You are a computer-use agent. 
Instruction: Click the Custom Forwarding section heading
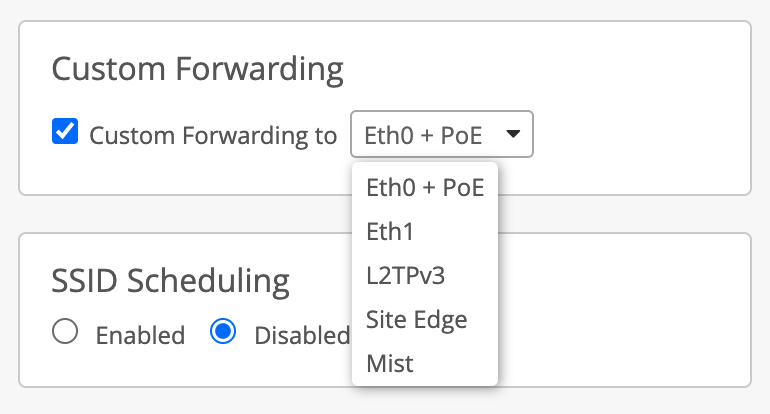(197, 70)
